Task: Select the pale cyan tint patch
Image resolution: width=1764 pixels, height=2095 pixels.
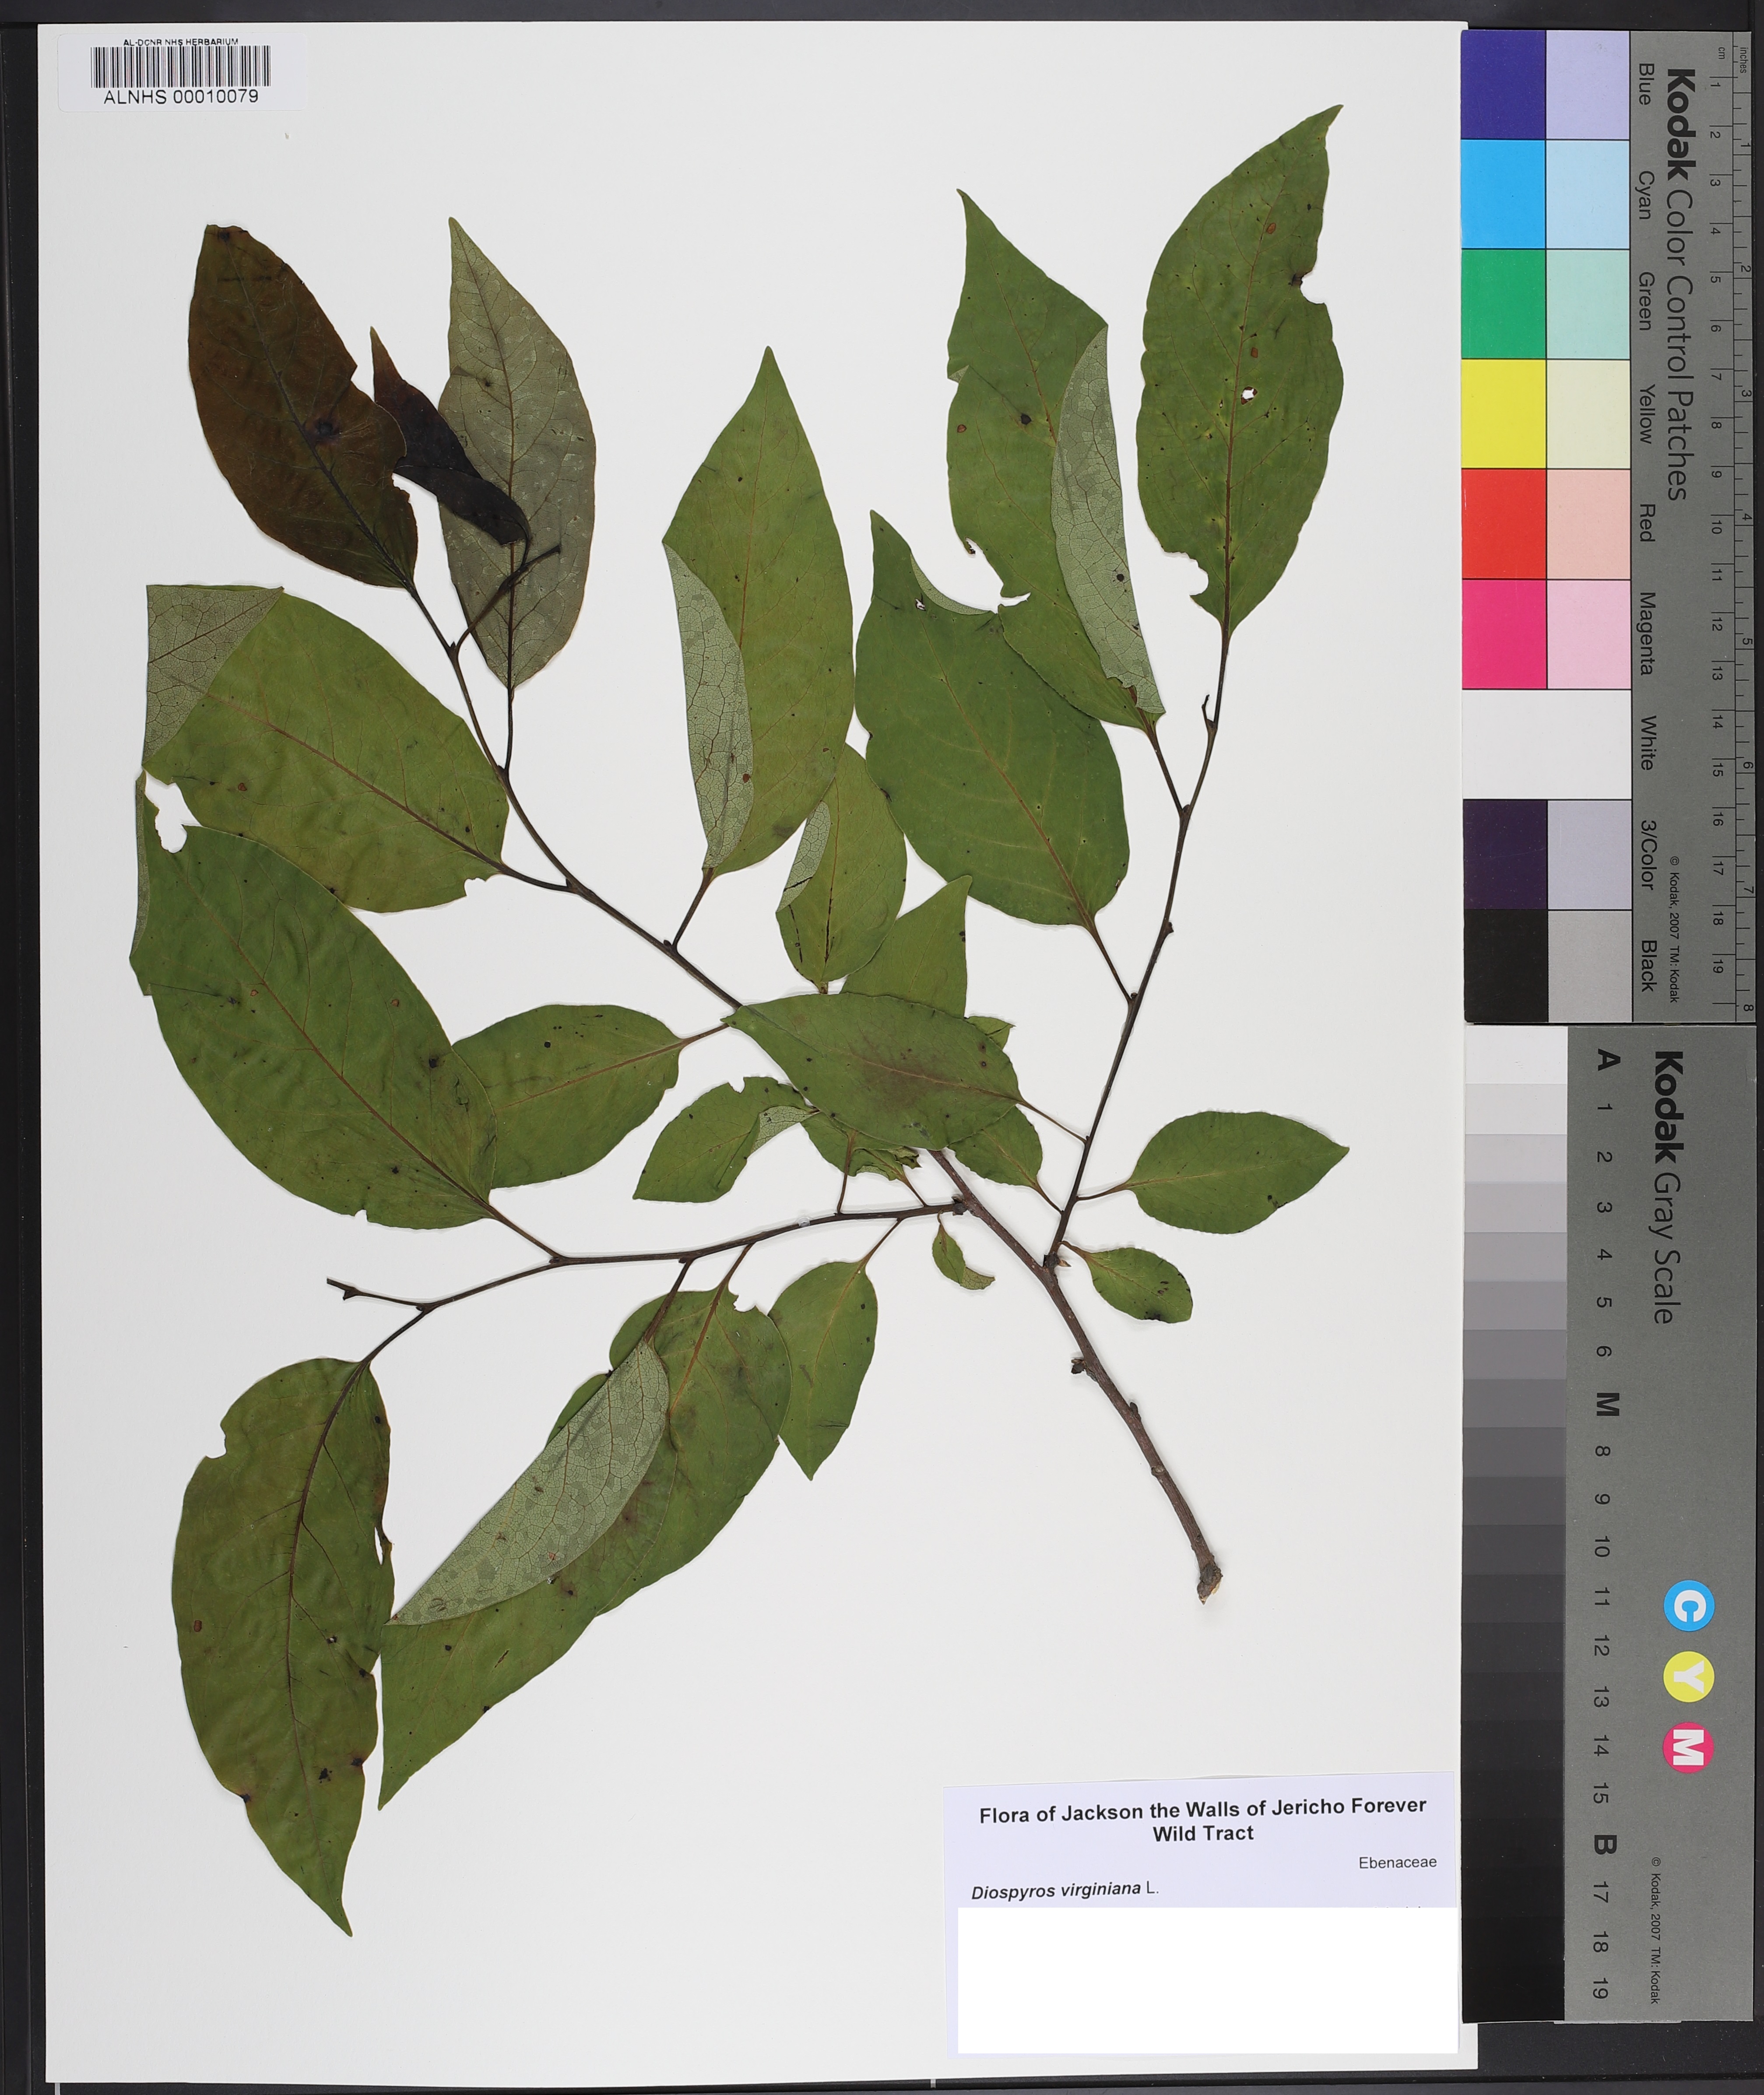Action: coord(1588,194)
